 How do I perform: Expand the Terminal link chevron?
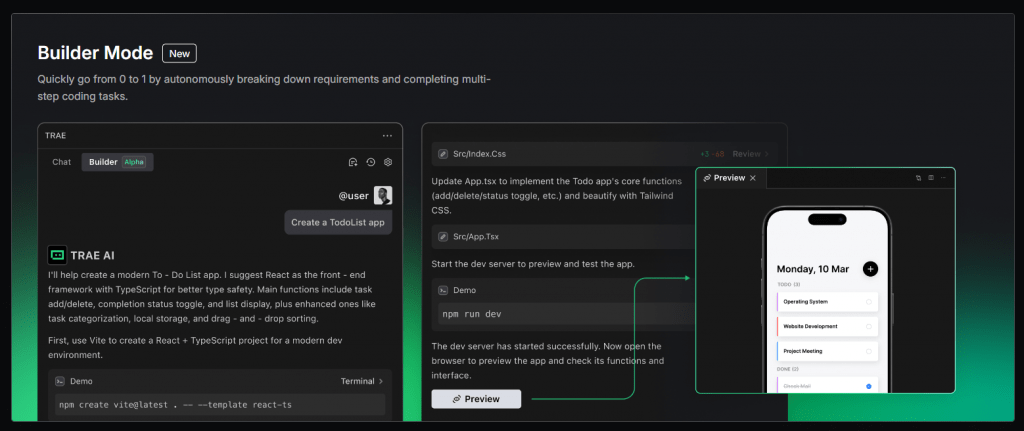coord(381,381)
